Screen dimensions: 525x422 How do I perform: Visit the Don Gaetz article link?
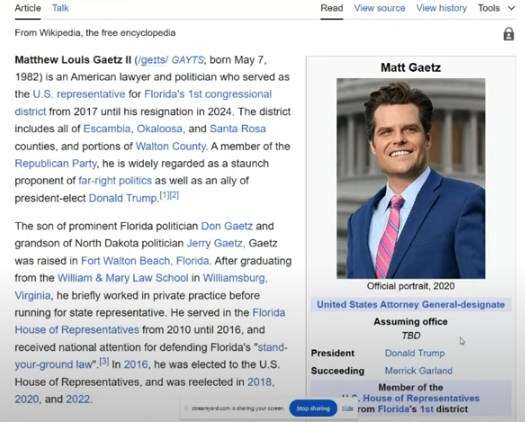(x=227, y=226)
